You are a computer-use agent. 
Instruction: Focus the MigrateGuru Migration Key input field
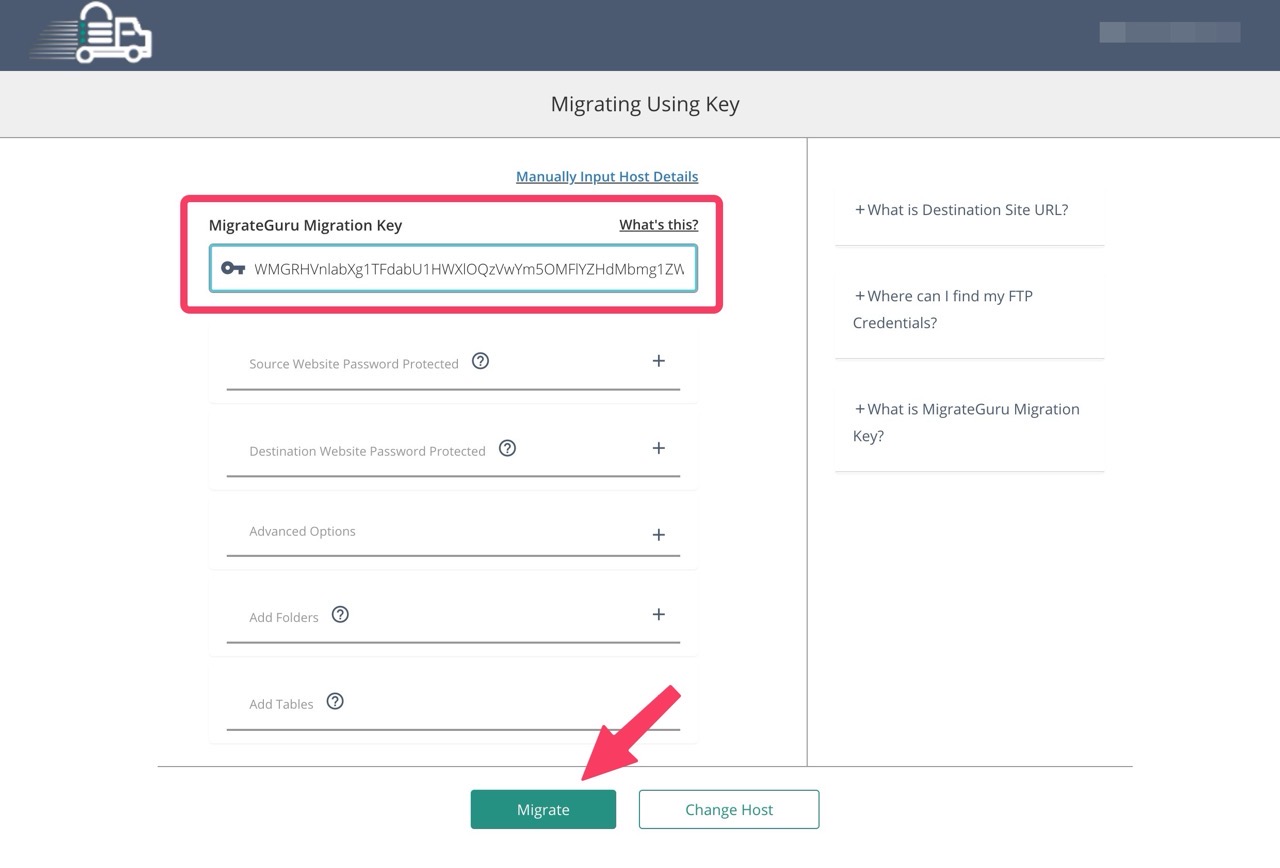(x=453, y=268)
